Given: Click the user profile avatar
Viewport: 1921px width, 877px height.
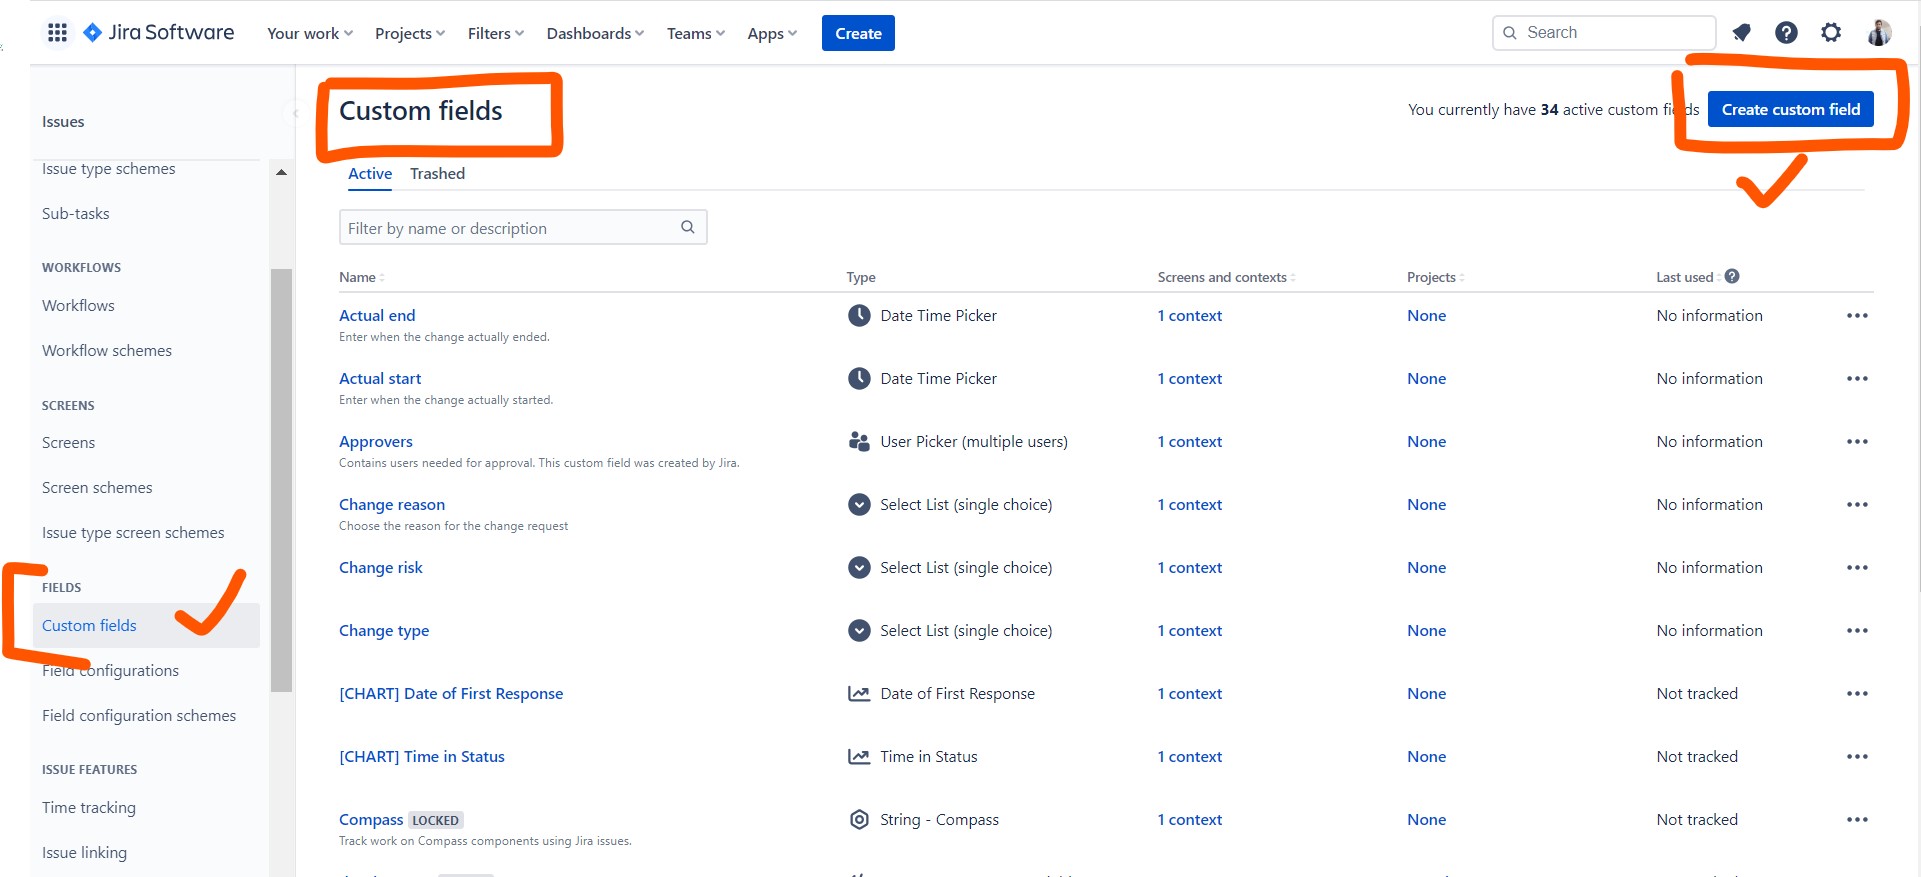Looking at the screenshot, I should [1878, 33].
